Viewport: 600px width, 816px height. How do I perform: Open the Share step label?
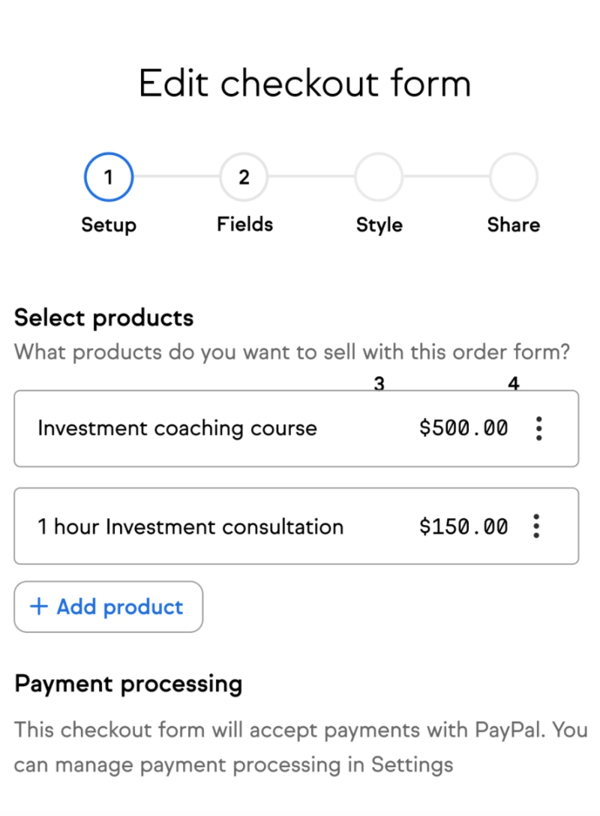pyautogui.click(x=513, y=225)
